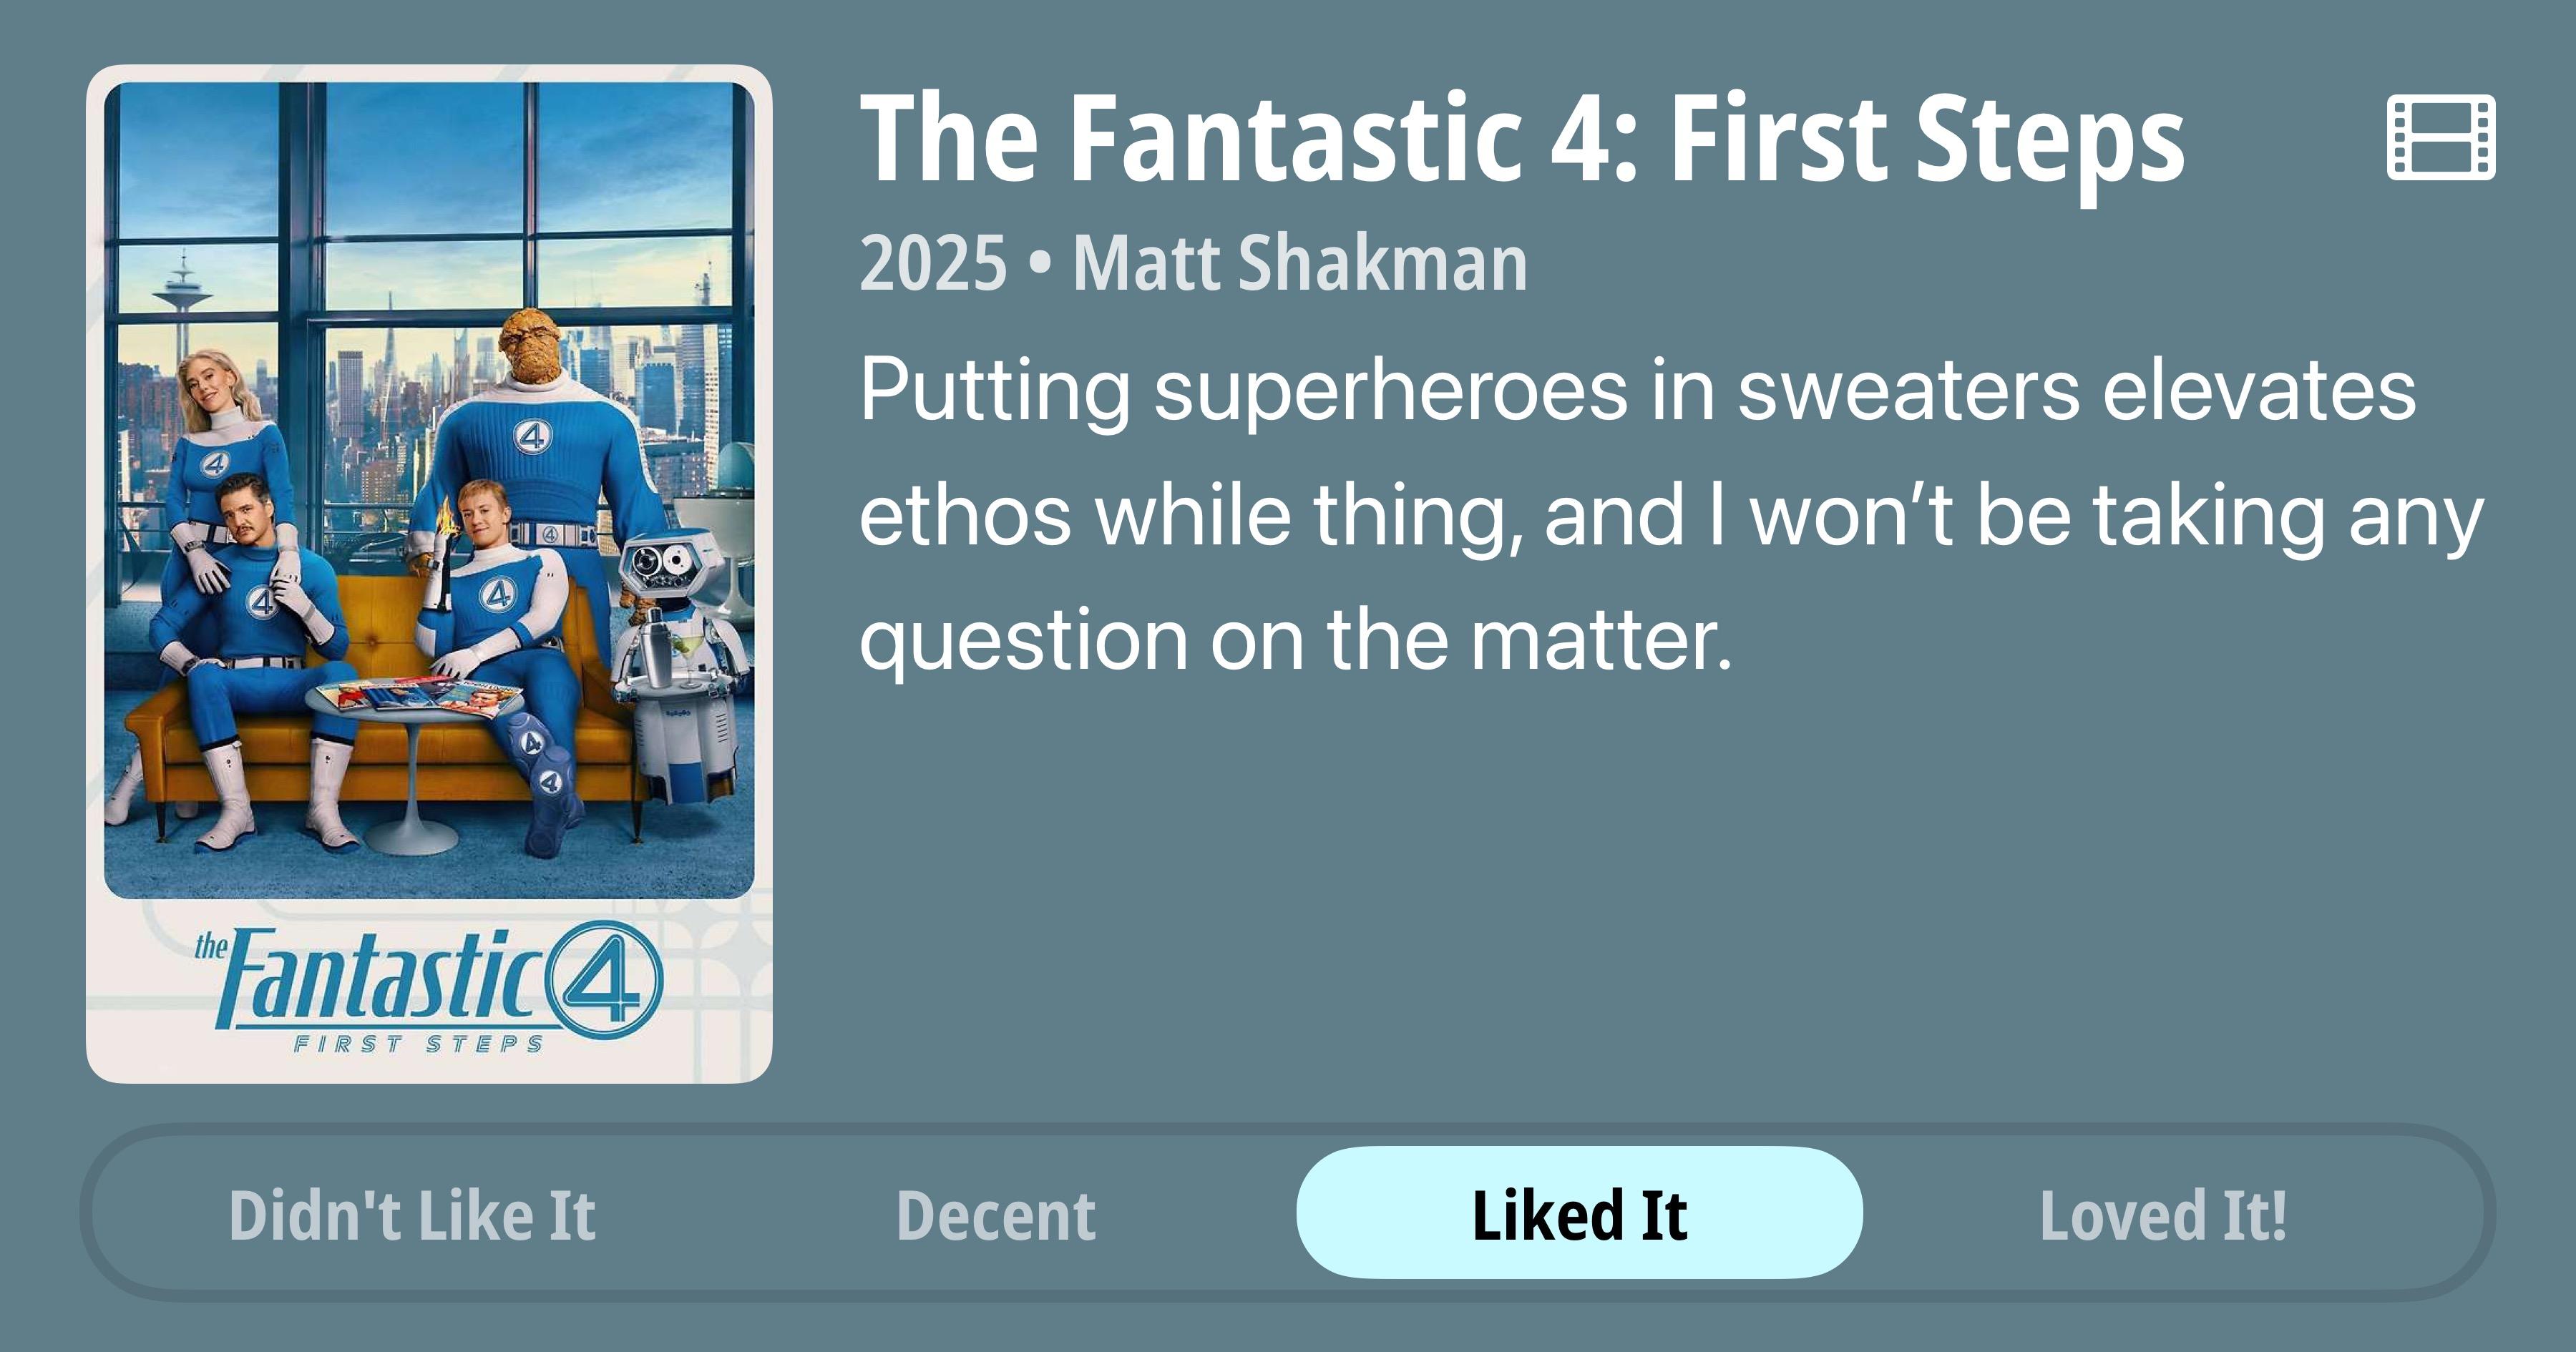Open the Fantastic 4 poster image
This screenshot has width=2576, height=1352.
[429, 490]
